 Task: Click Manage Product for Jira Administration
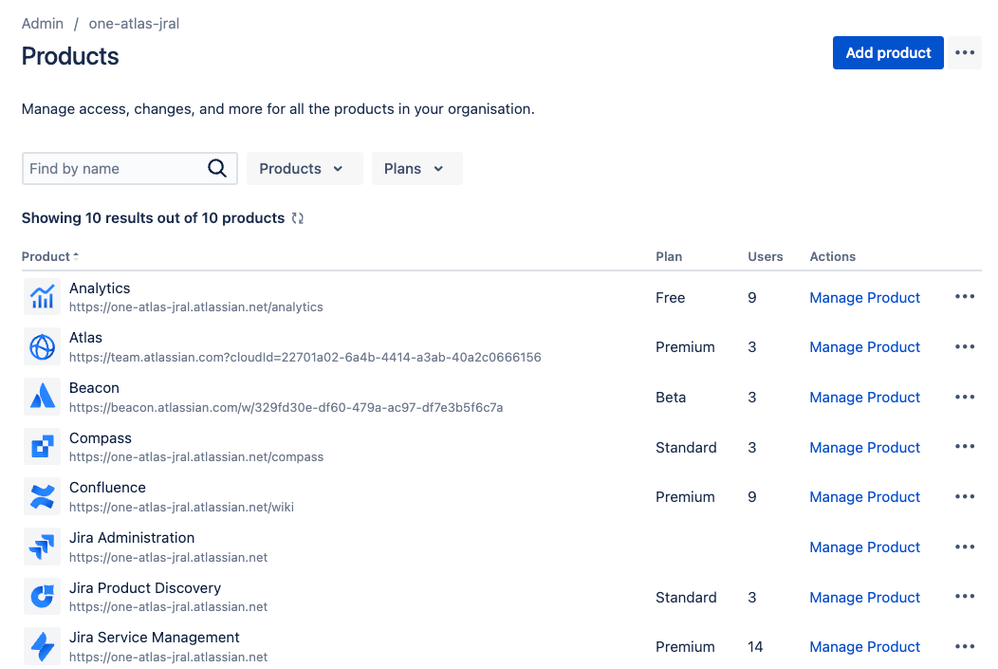click(864, 547)
